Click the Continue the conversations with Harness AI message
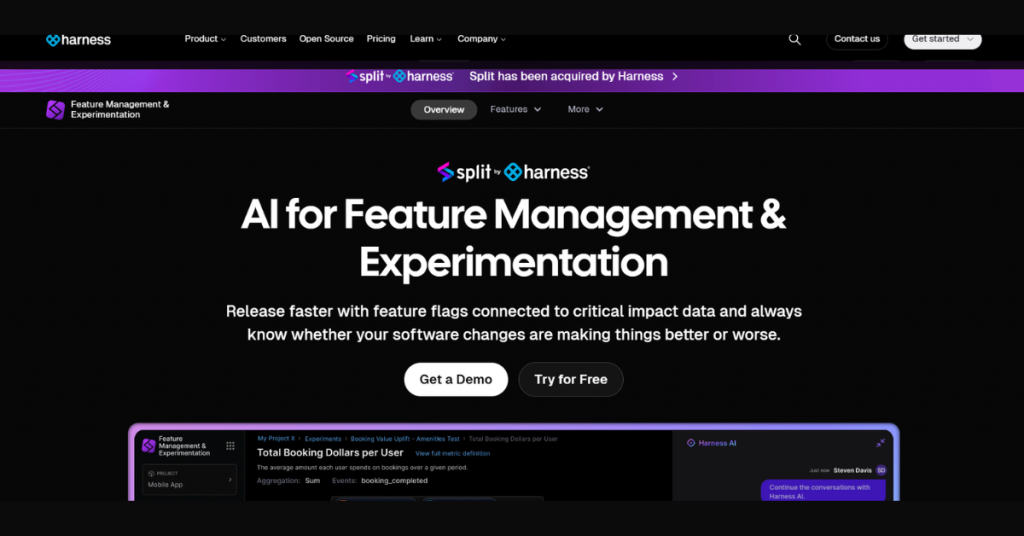Image resolution: width=1024 pixels, height=536 pixels. tap(823, 491)
